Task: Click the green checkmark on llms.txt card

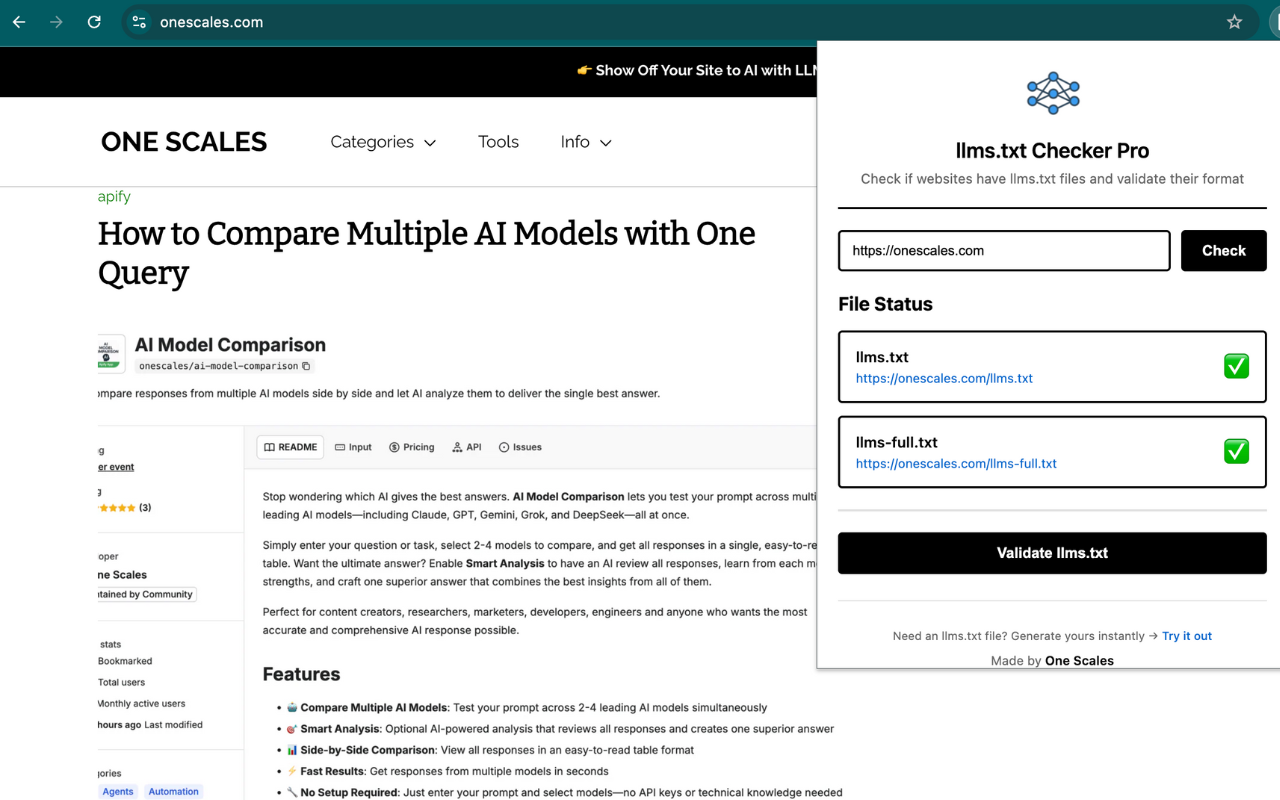Action: click(1236, 366)
